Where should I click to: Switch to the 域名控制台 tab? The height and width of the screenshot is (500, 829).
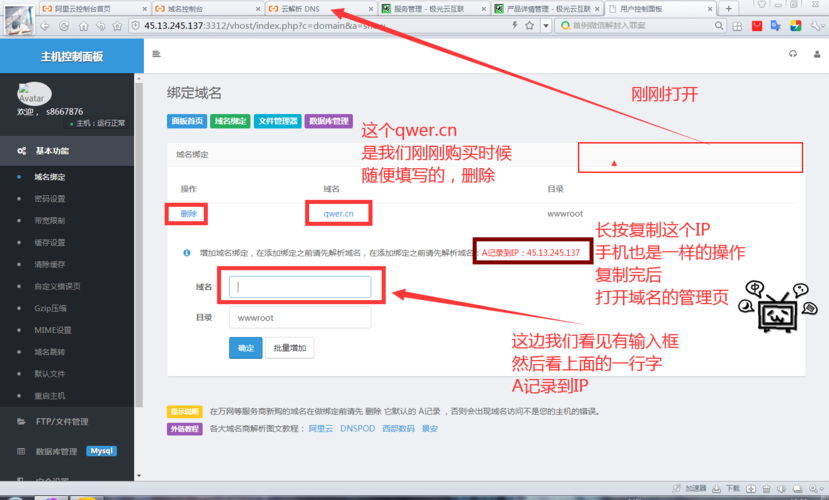click(207, 8)
